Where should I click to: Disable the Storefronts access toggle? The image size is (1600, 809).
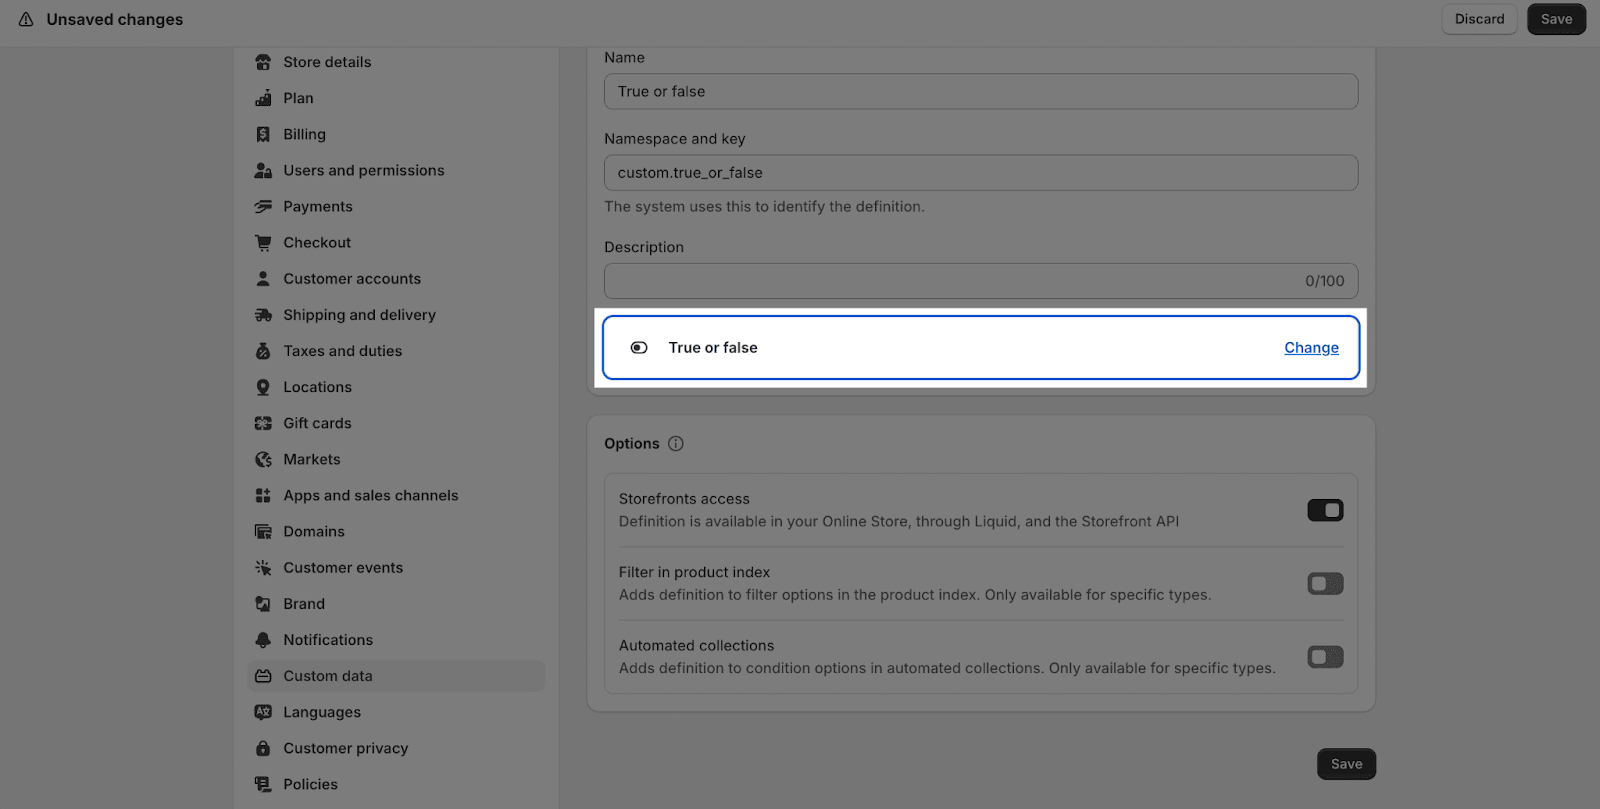point(1325,510)
